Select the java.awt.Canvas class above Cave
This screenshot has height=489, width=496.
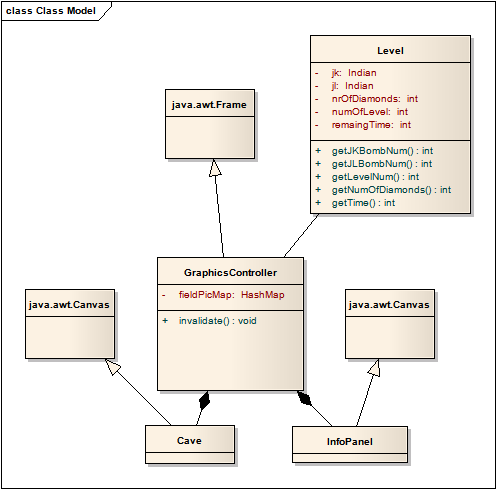pyautogui.click(x=70, y=324)
